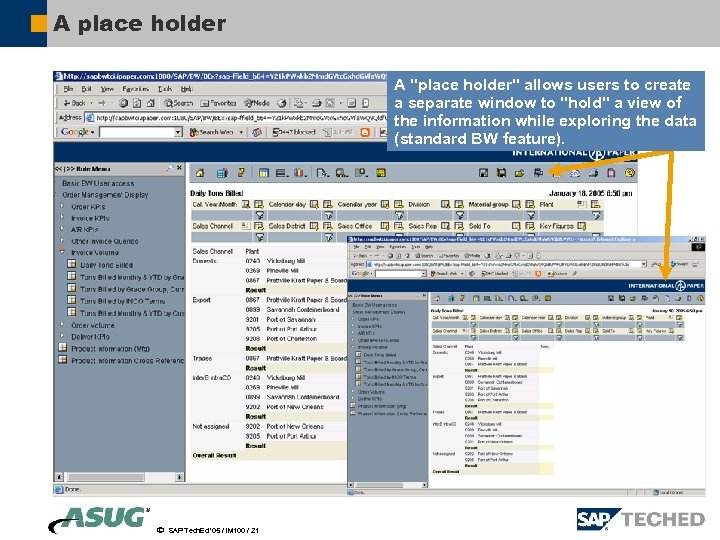This screenshot has height=540, width=720.
Task: Open the Daily Tons Billed query in the Role Menu
Action: [107, 265]
